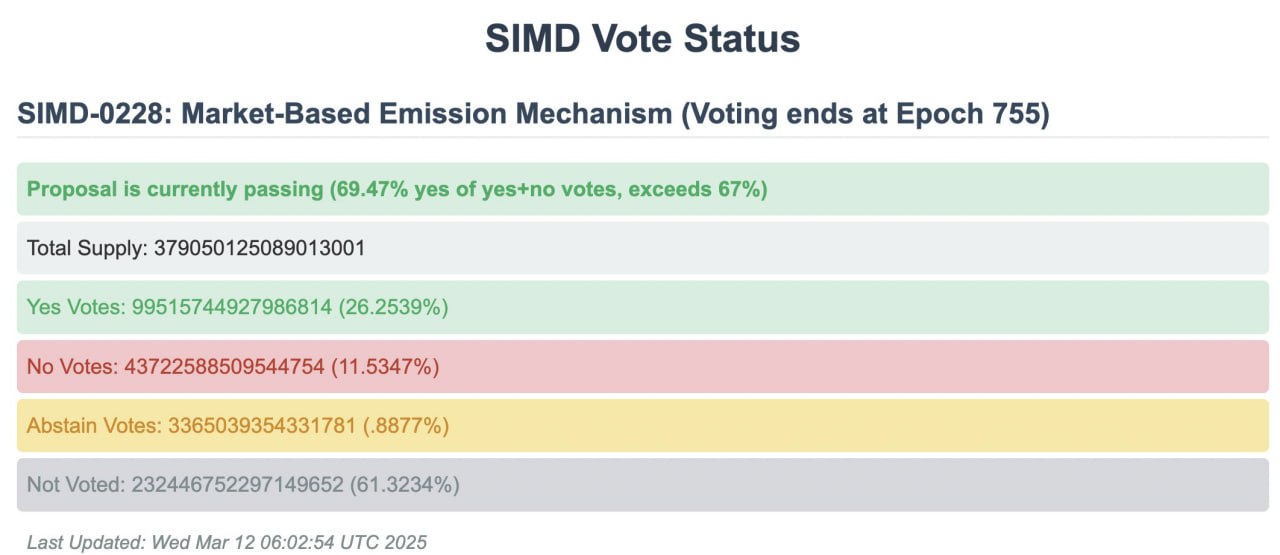
Task: Click the "Total Supply:" label
Action: pyautogui.click(x=87, y=248)
